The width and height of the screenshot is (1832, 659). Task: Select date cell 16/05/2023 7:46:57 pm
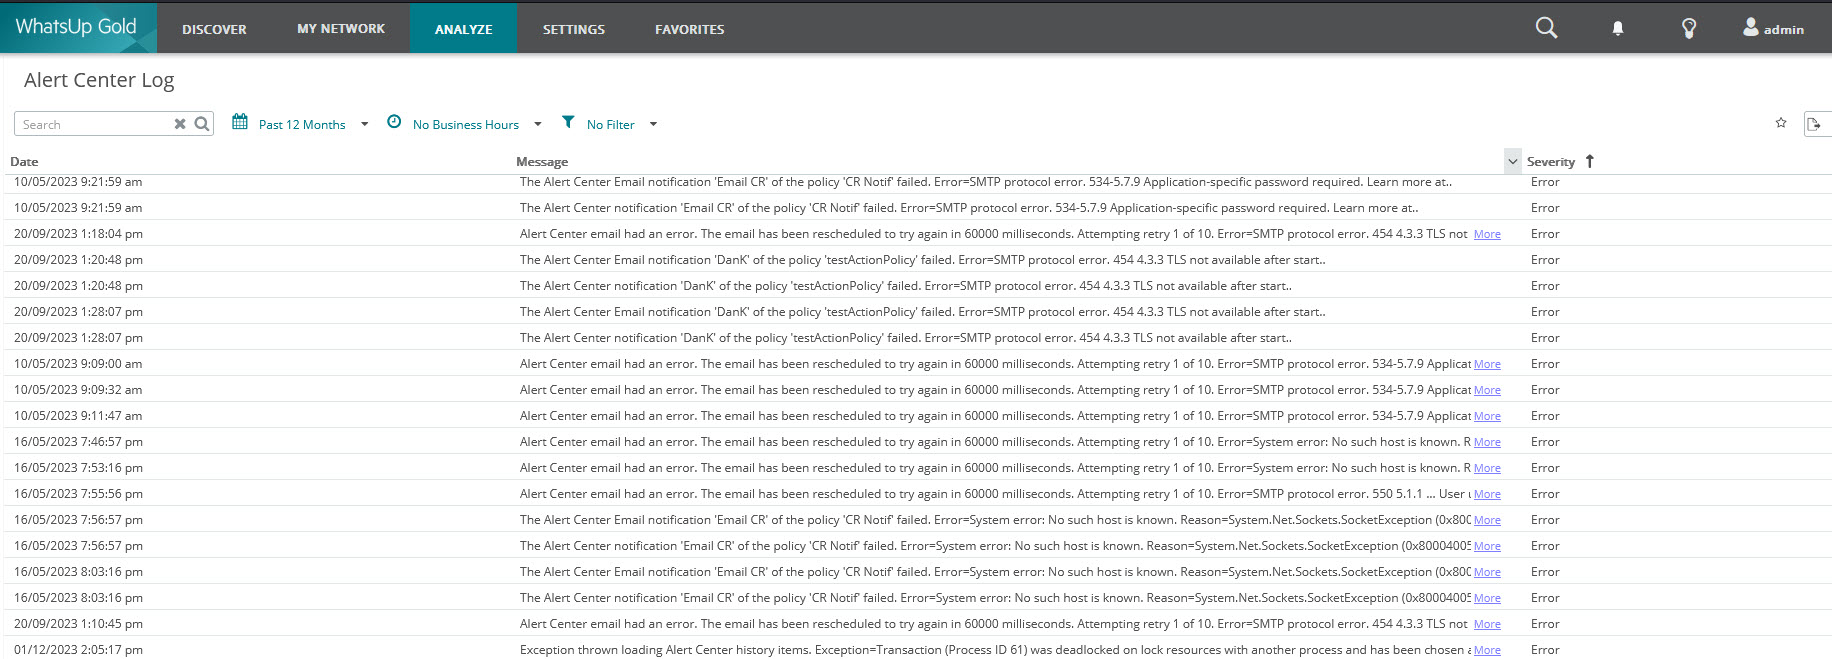(x=78, y=442)
